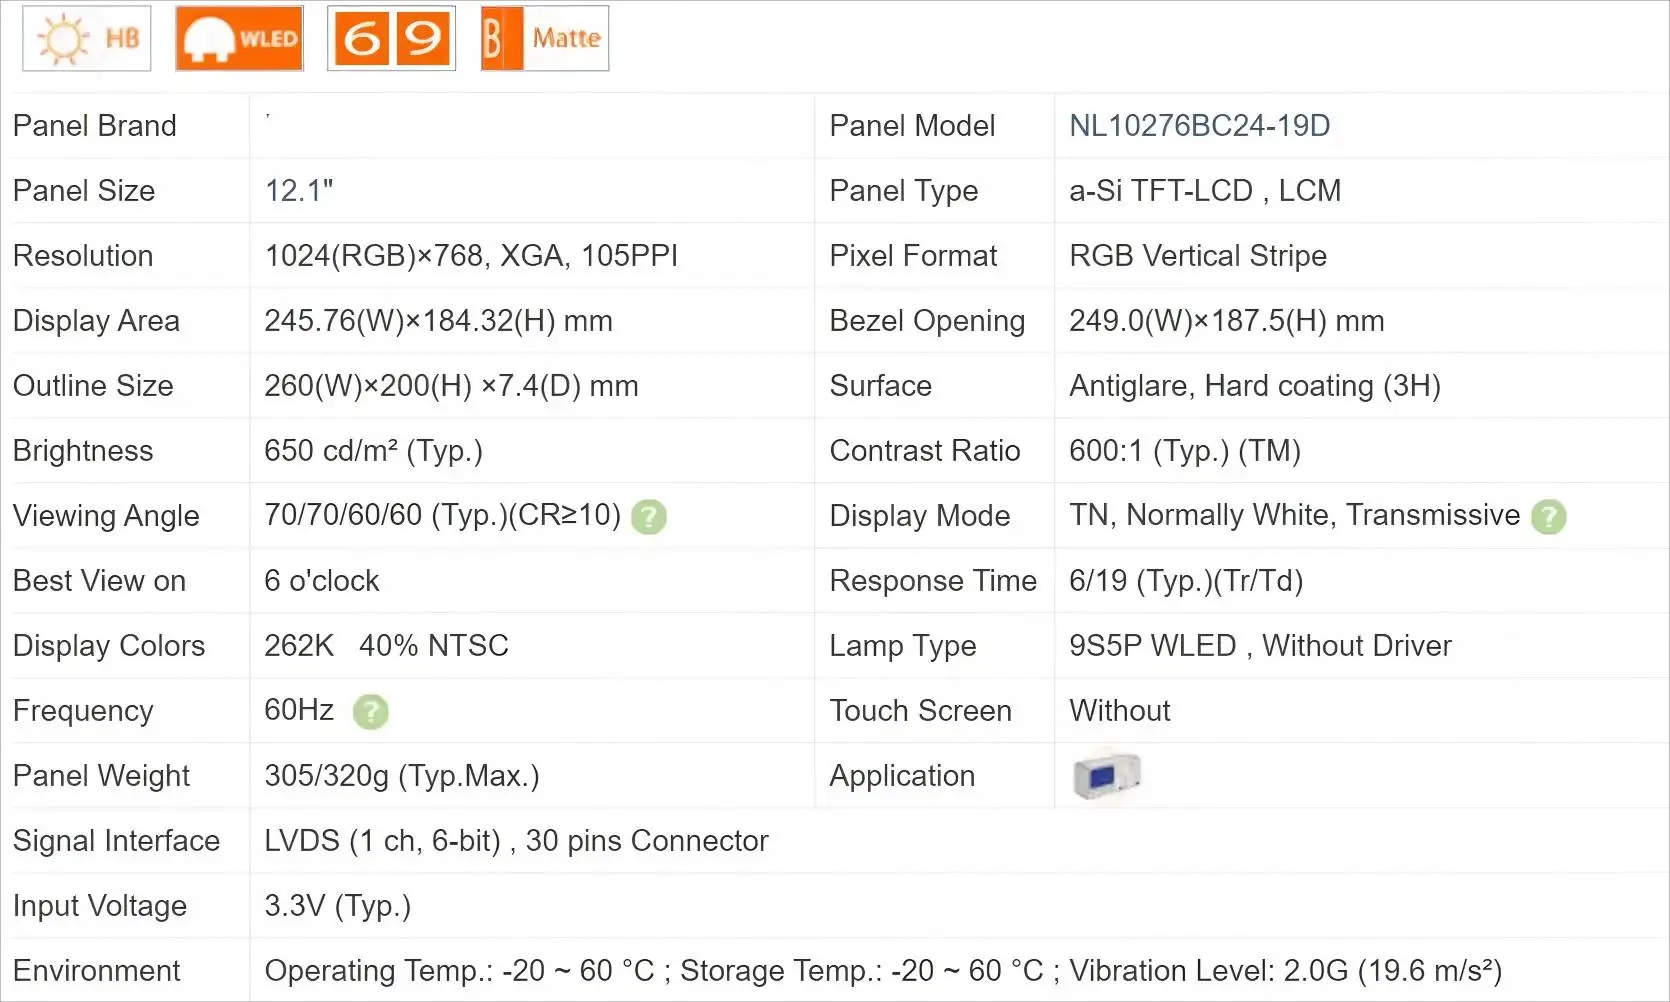Click the 600:1 contrast ratio value

(x=1184, y=451)
